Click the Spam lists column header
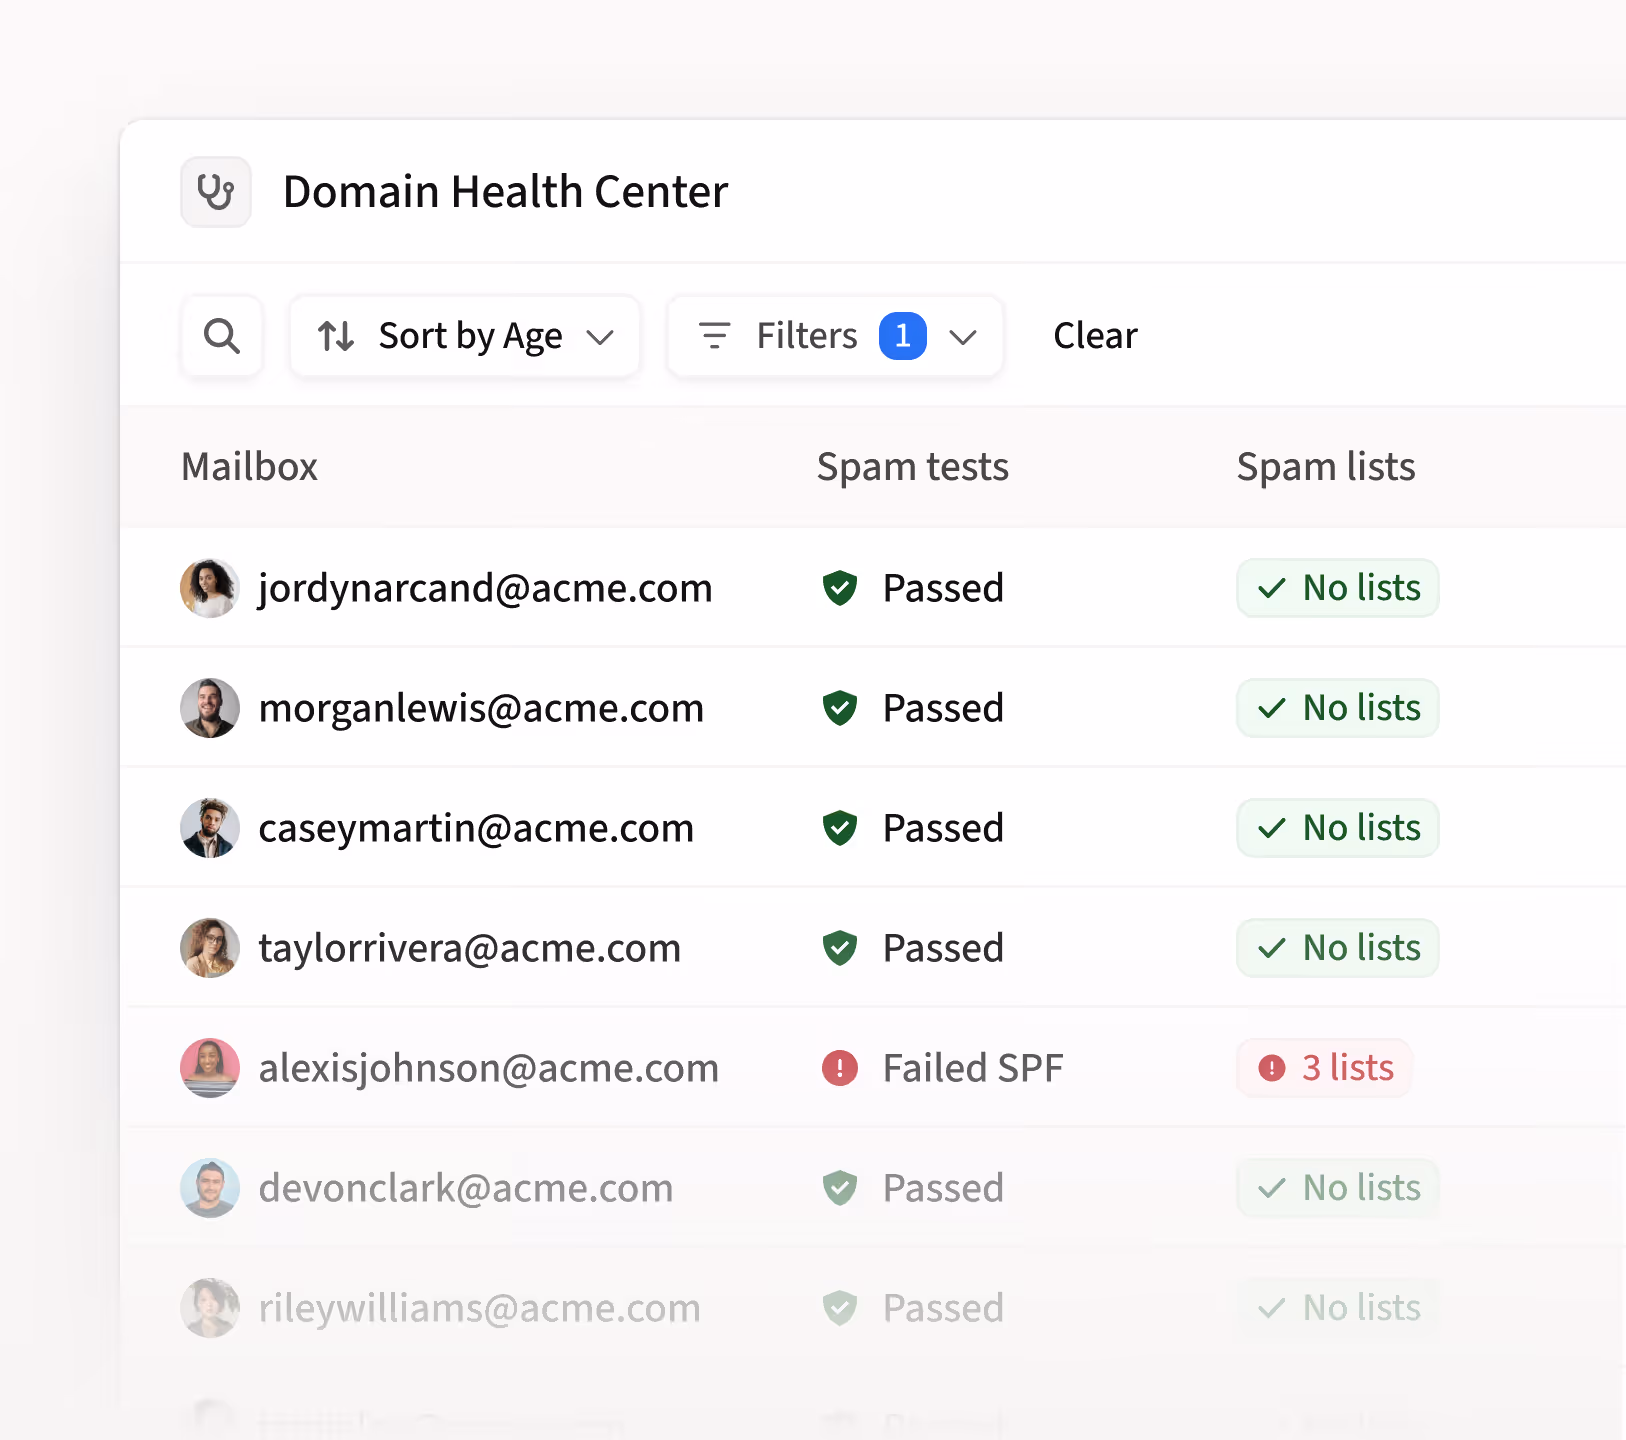The image size is (1626, 1440). click(1326, 467)
